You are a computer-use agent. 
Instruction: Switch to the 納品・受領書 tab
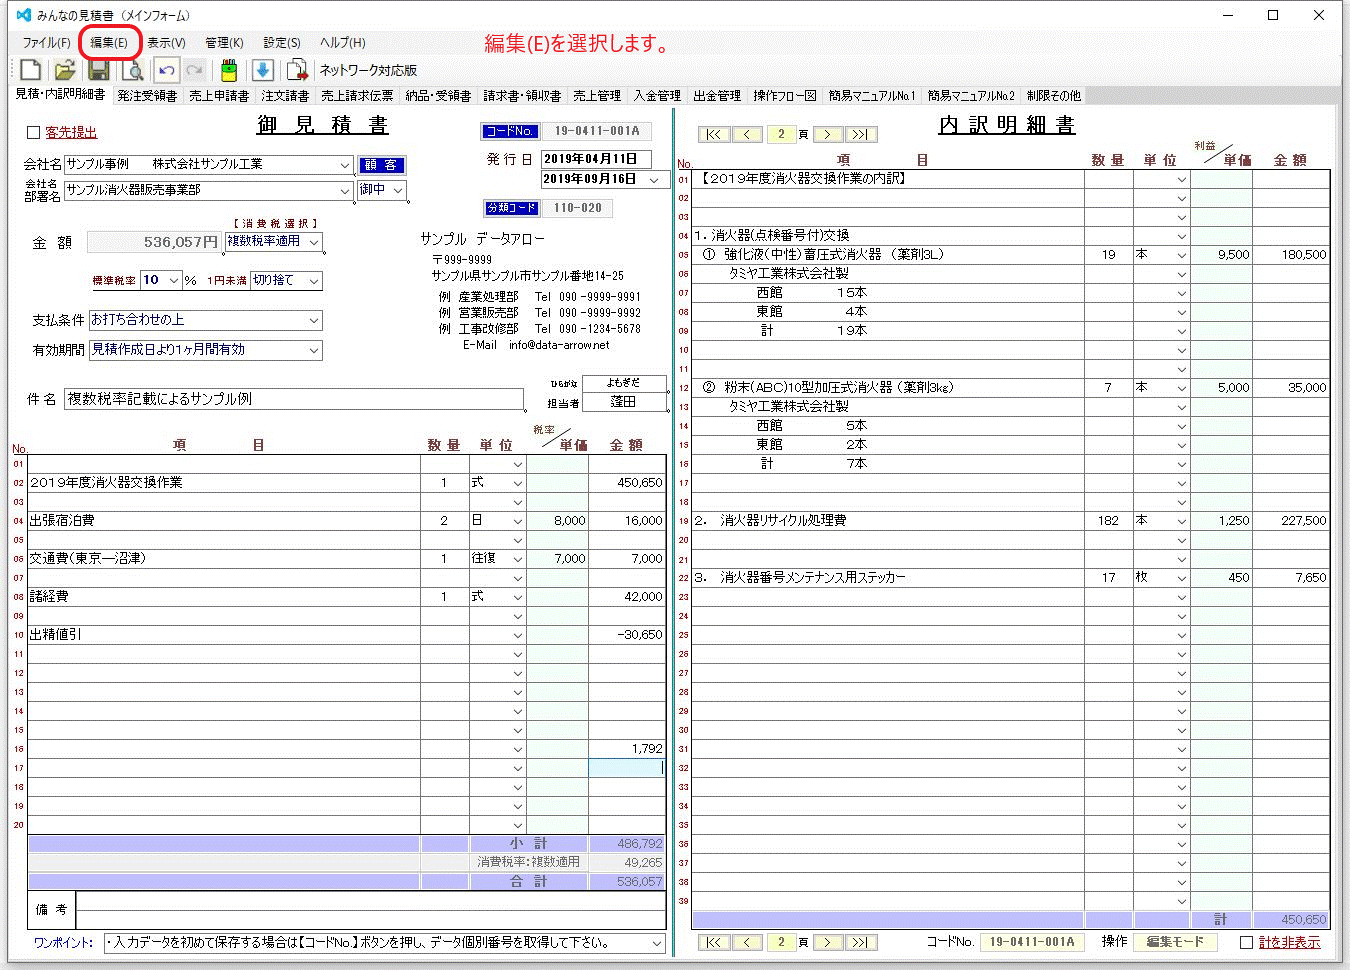[438, 96]
